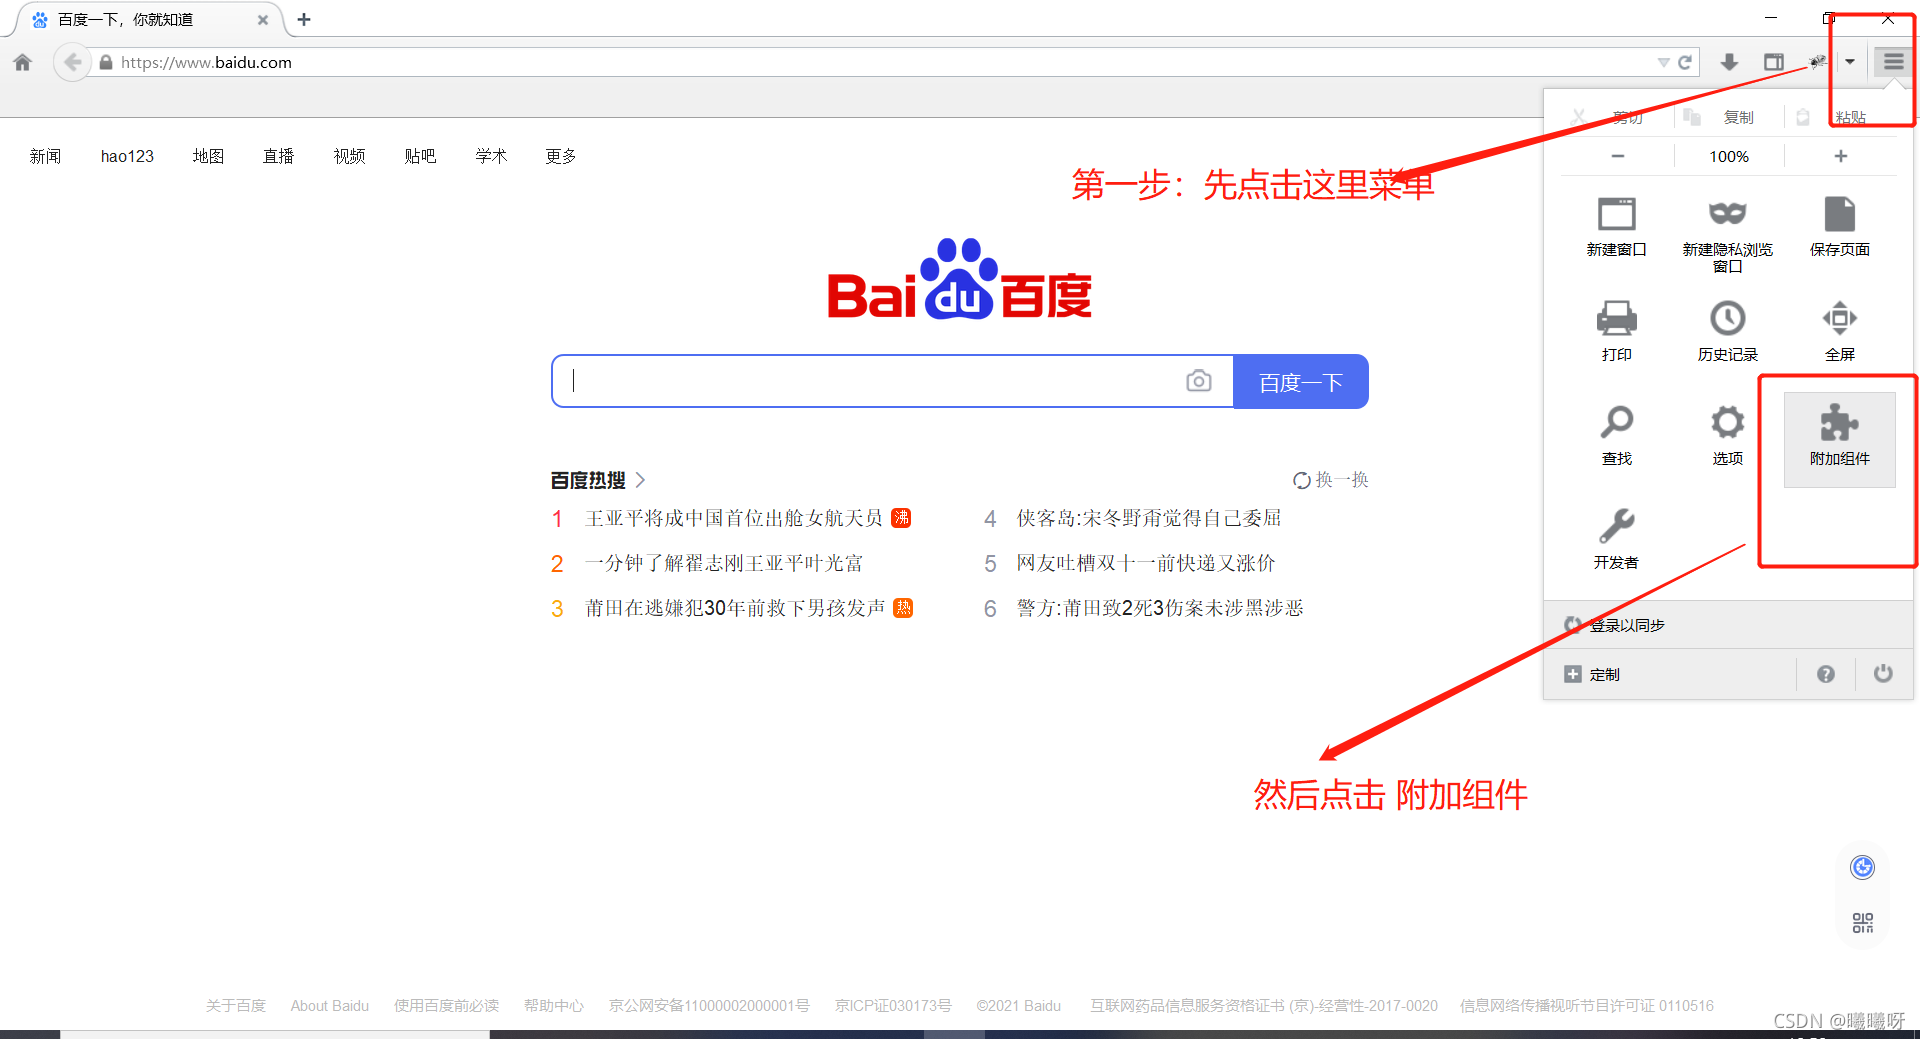Zoom out with minus button
1920x1039 pixels.
point(1617,156)
